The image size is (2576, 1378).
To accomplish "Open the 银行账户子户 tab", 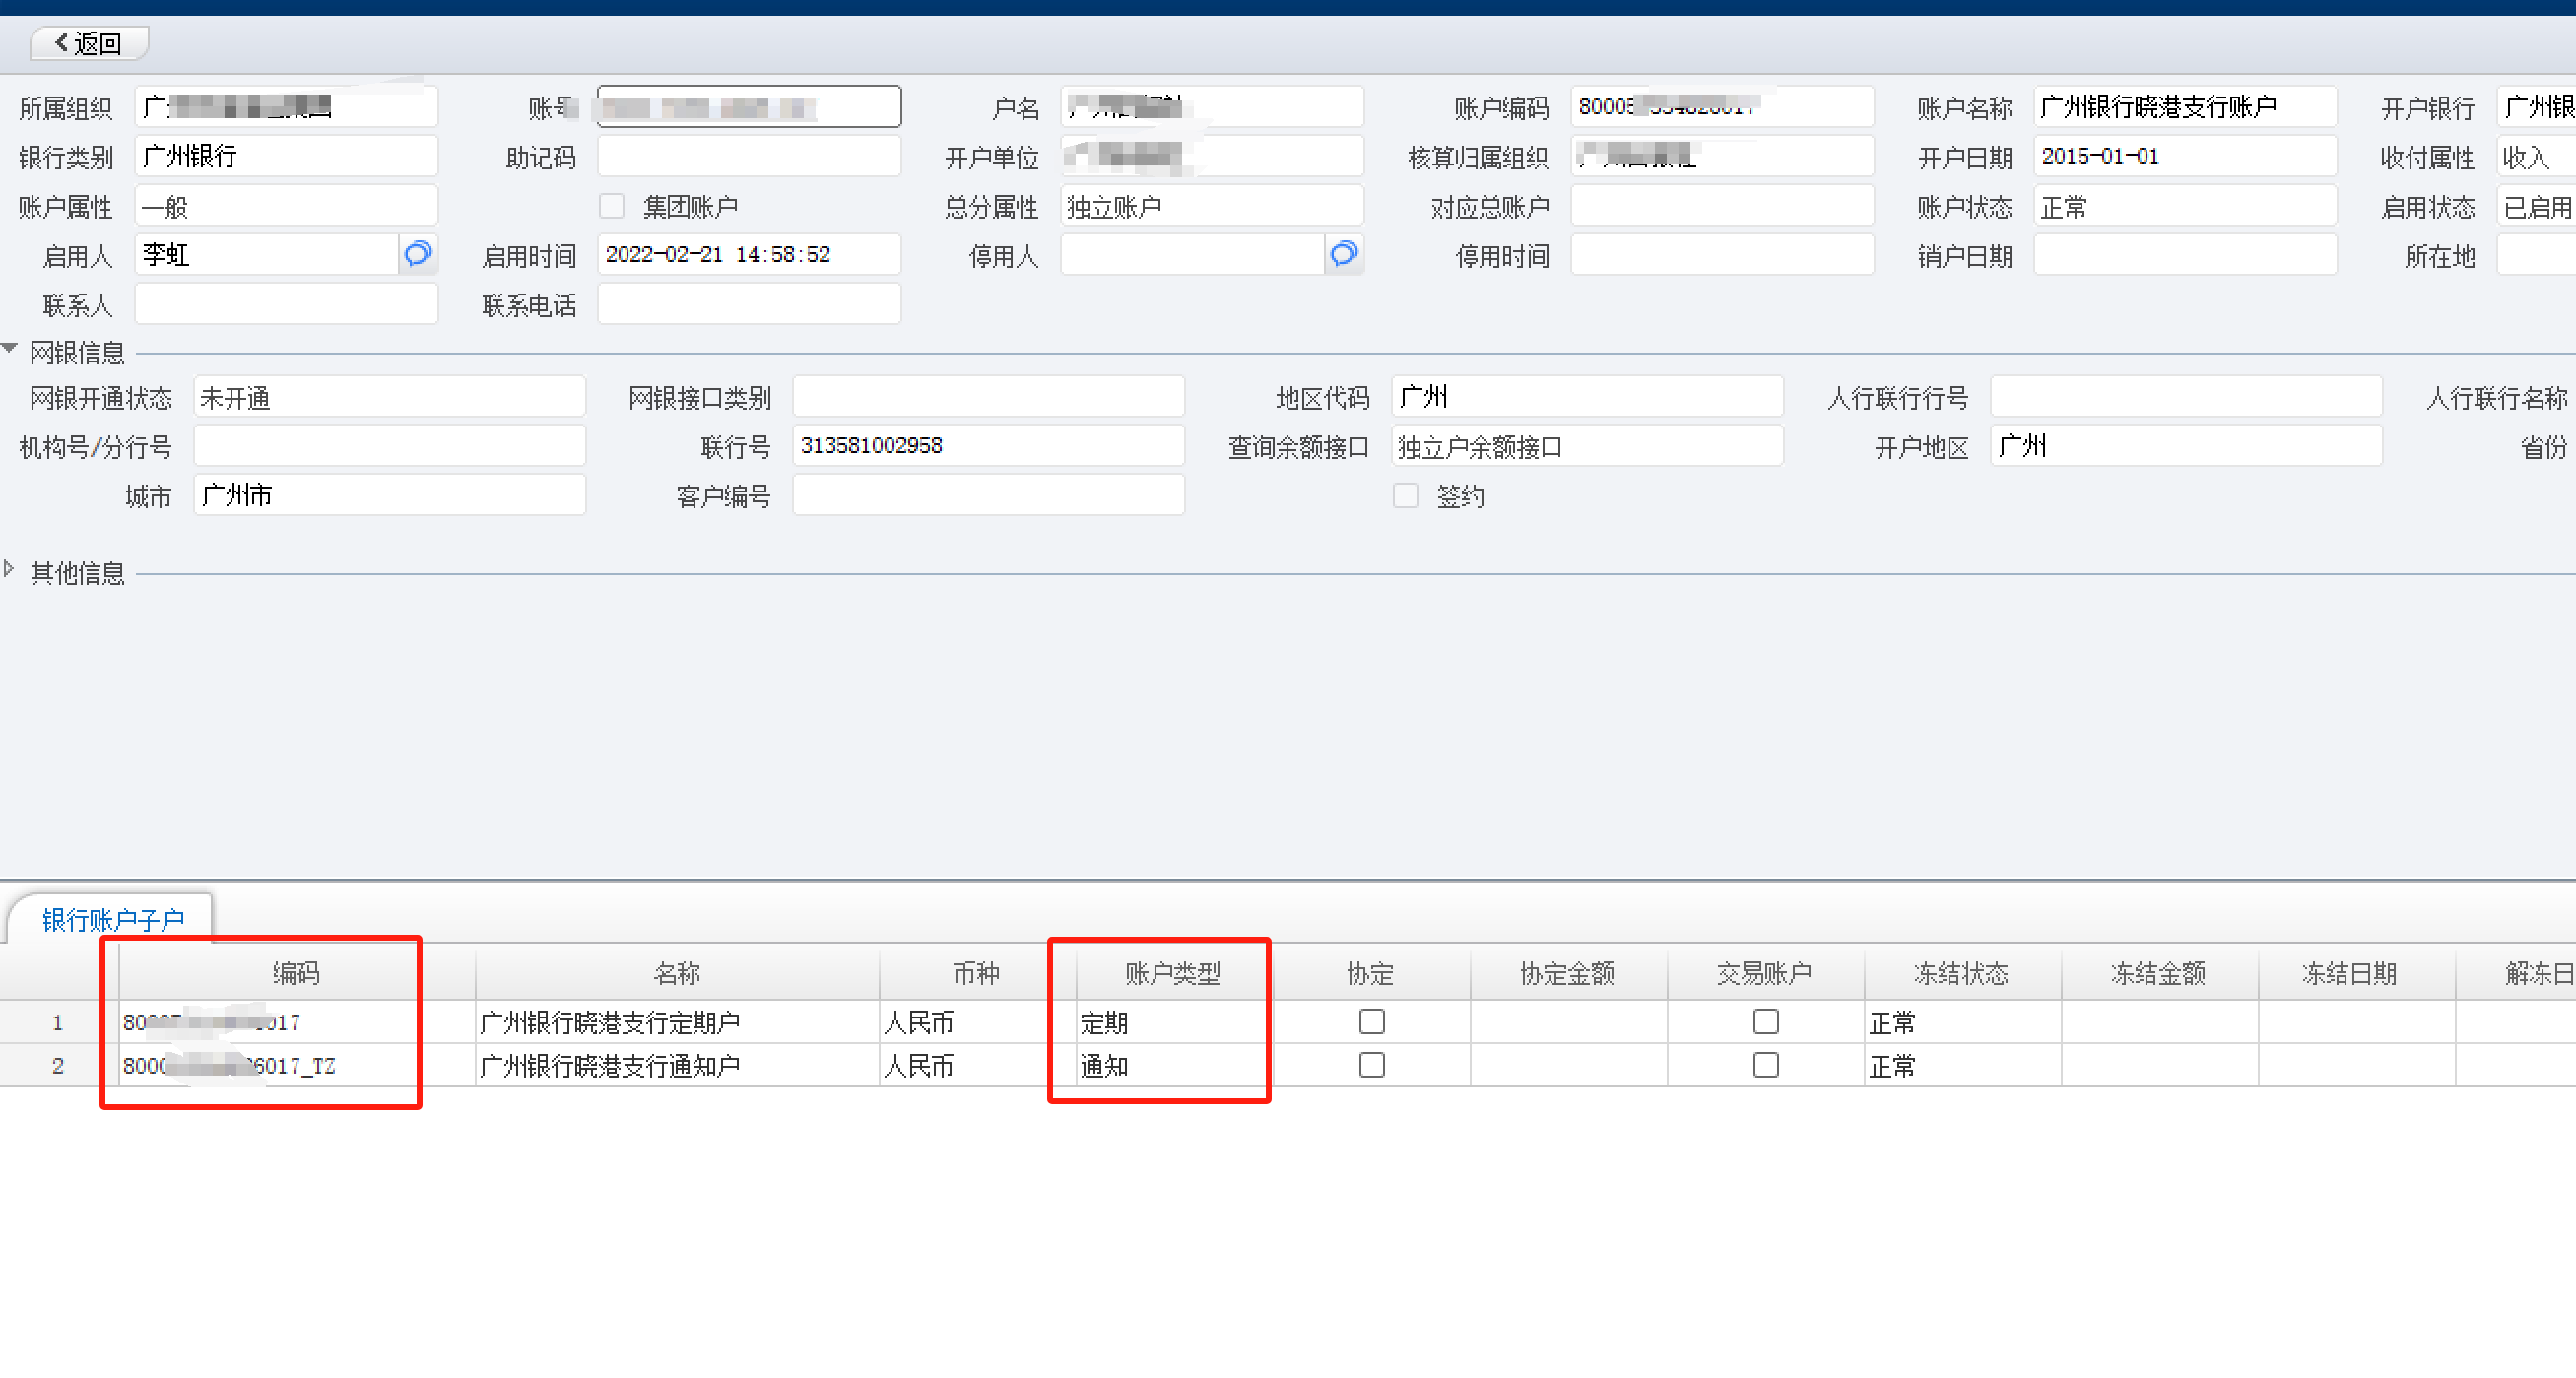I will pos(112,919).
